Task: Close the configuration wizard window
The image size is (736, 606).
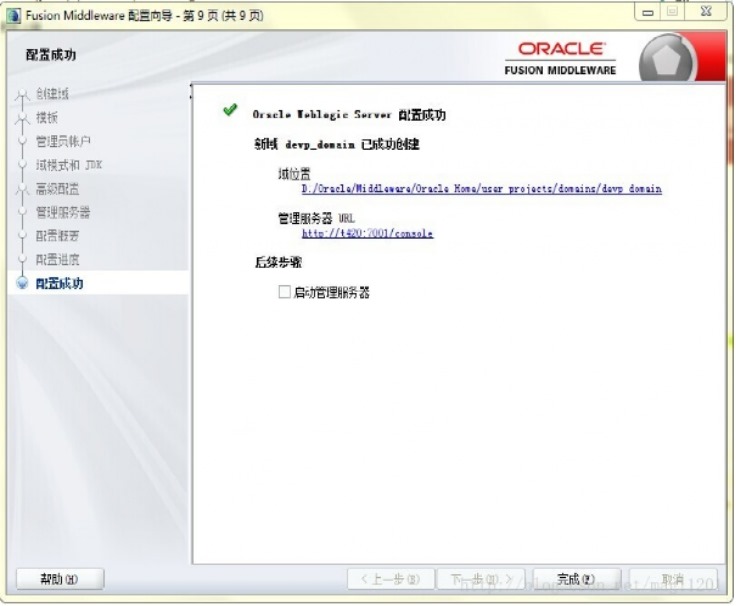Action: coord(706,12)
